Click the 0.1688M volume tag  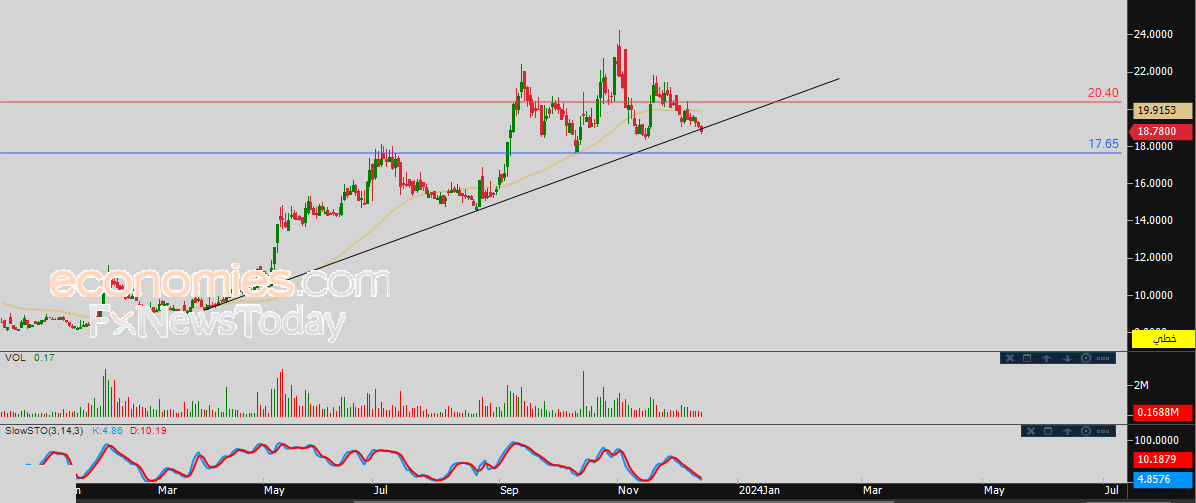point(1162,412)
